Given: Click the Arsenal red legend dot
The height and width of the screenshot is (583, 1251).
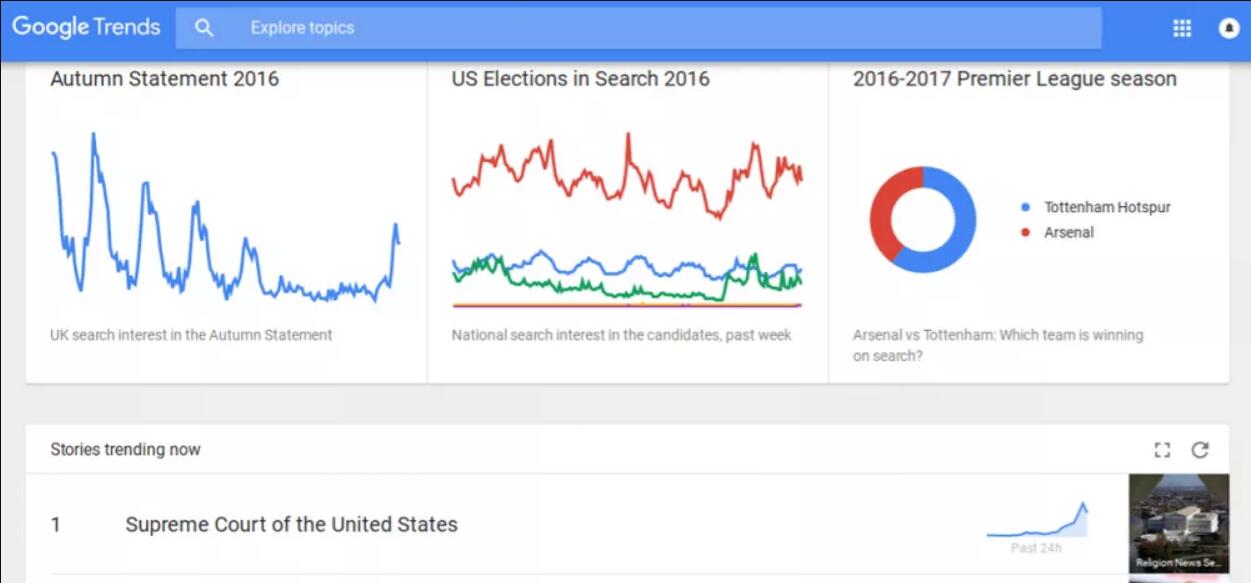Looking at the screenshot, I should point(1025,232).
